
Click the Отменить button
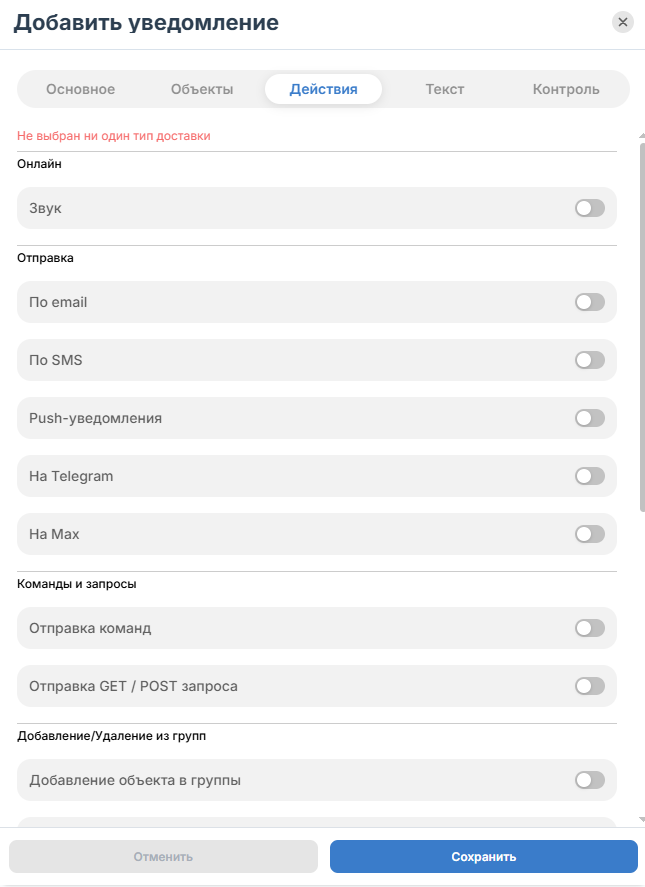coord(163,856)
